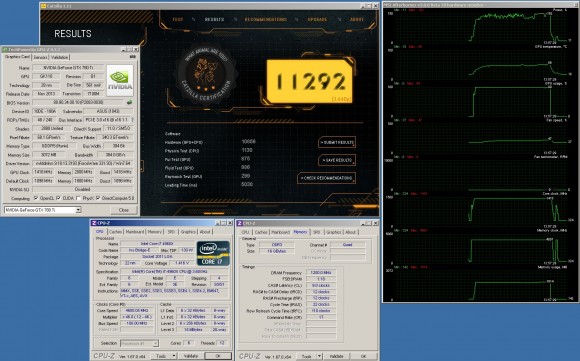Click the Catzilla Certification badge
The image size is (580, 361).
click(x=206, y=75)
